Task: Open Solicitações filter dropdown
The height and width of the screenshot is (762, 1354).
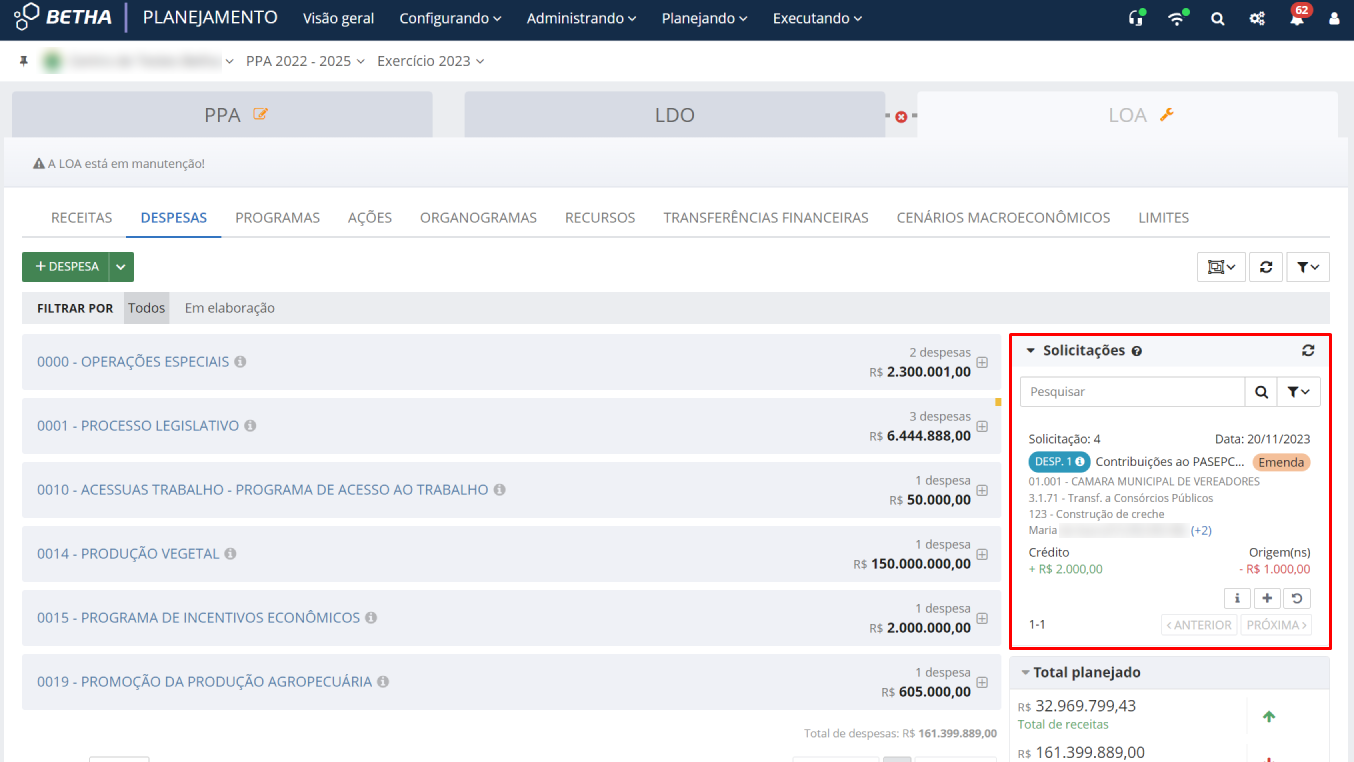Action: click(x=1299, y=392)
